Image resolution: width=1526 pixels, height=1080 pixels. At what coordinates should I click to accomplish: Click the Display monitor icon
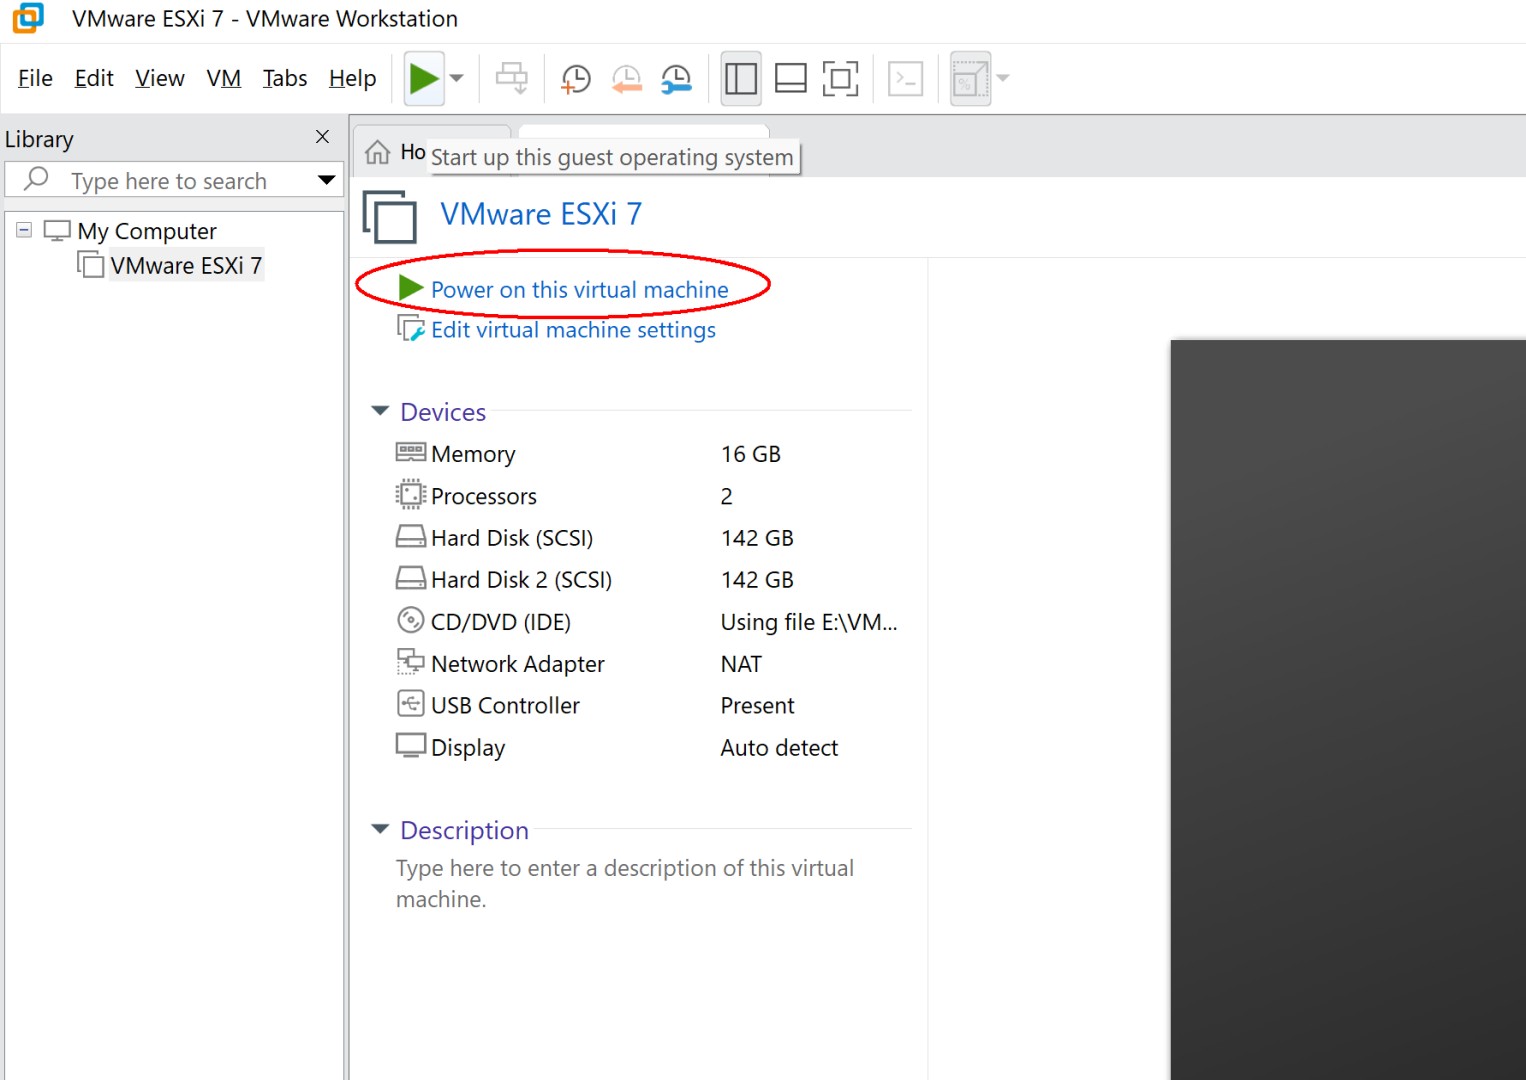(410, 746)
